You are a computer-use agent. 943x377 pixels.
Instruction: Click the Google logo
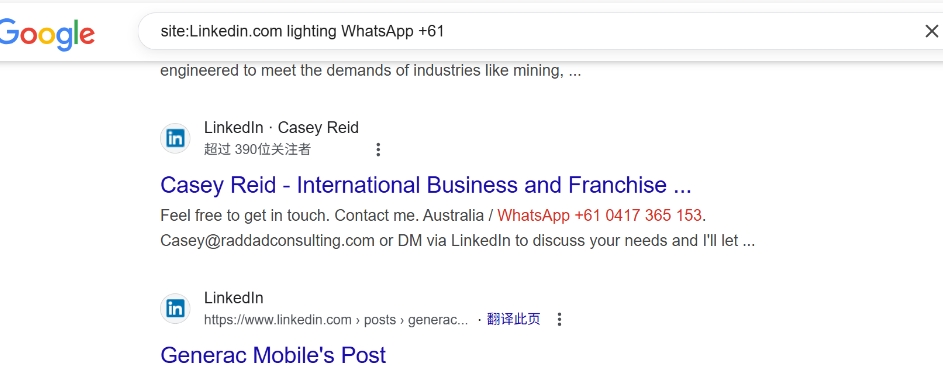[46, 34]
